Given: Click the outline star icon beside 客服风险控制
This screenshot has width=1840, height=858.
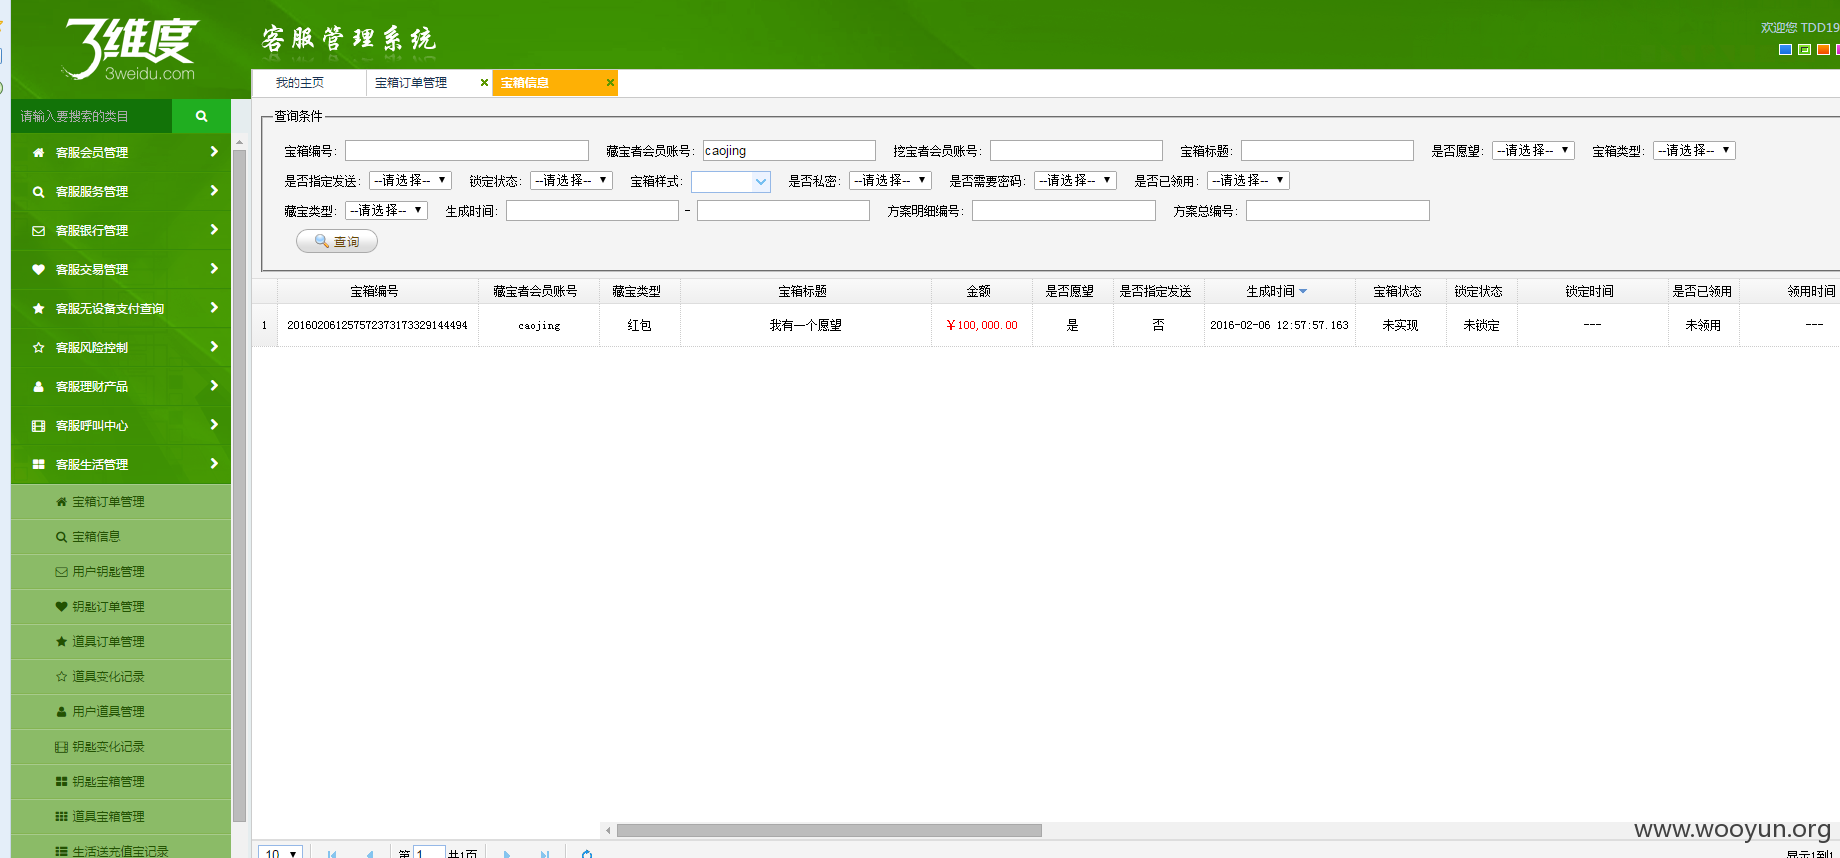Looking at the screenshot, I should [38, 347].
